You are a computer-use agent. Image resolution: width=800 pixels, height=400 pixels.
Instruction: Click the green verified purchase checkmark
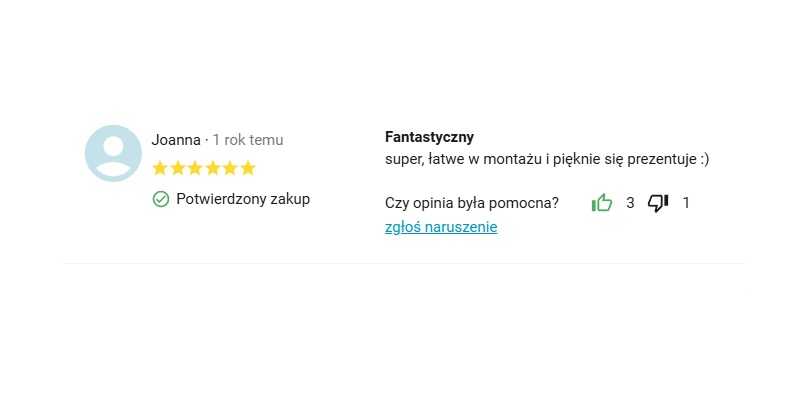click(x=161, y=199)
